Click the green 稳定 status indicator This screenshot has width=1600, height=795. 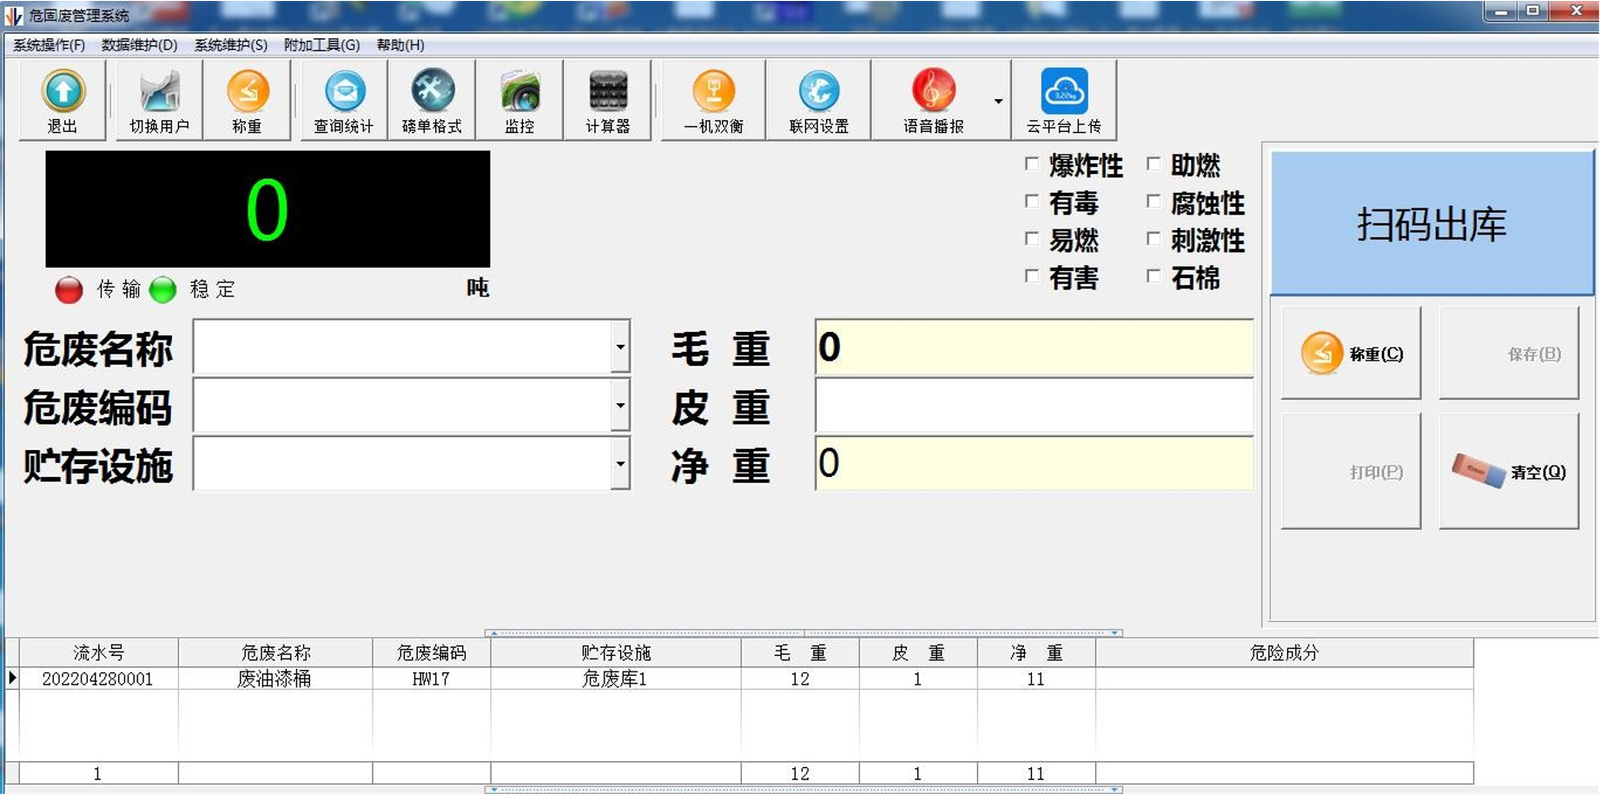[163, 290]
